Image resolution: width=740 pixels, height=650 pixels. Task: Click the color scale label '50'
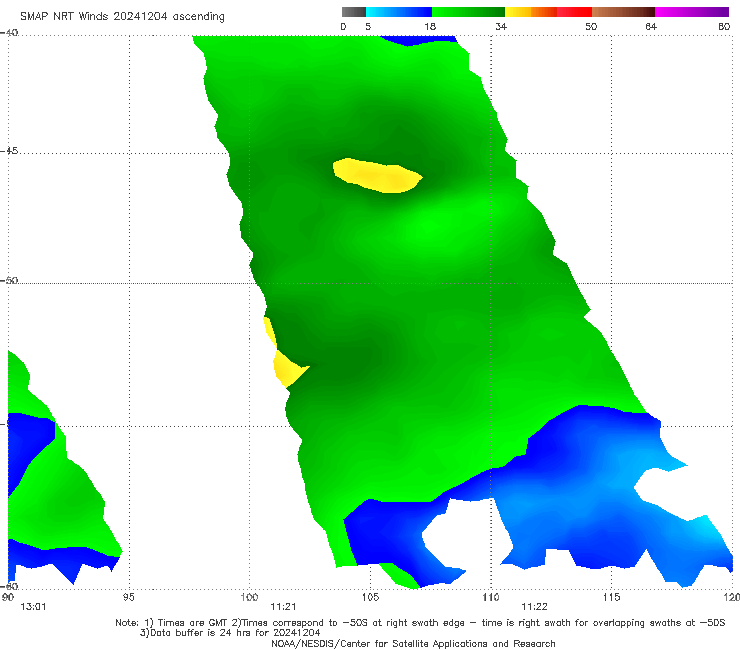pyautogui.click(x=591, y=26)
